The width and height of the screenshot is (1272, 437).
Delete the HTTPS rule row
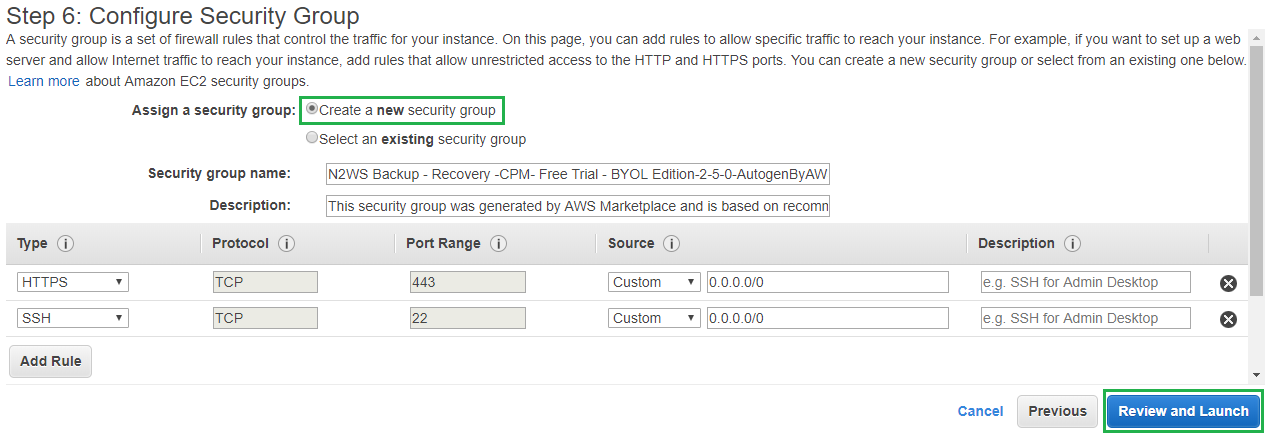click(x=1228, y=283)
